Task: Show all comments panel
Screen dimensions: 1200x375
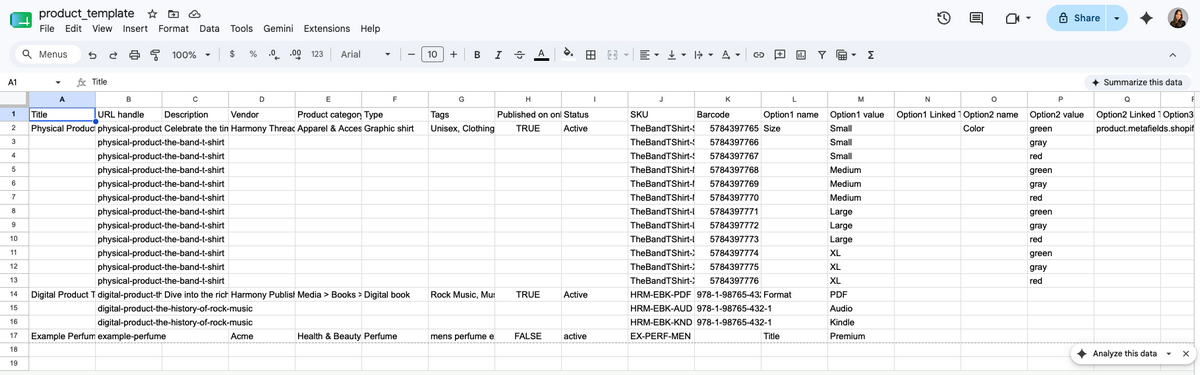Action: tap(977, 19)
